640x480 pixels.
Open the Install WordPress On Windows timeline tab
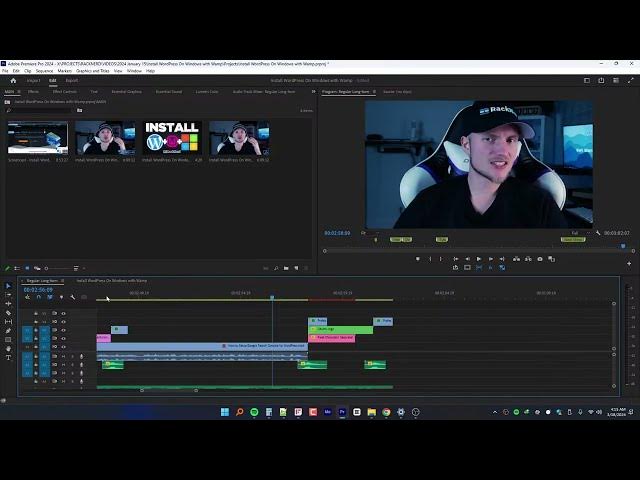[112, 280]
